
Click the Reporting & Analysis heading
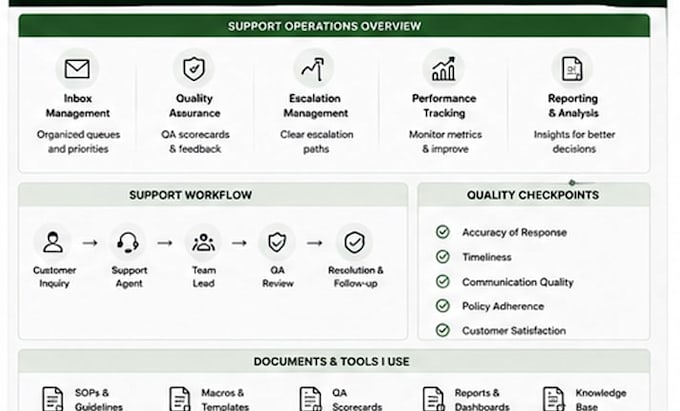(573, 106)
